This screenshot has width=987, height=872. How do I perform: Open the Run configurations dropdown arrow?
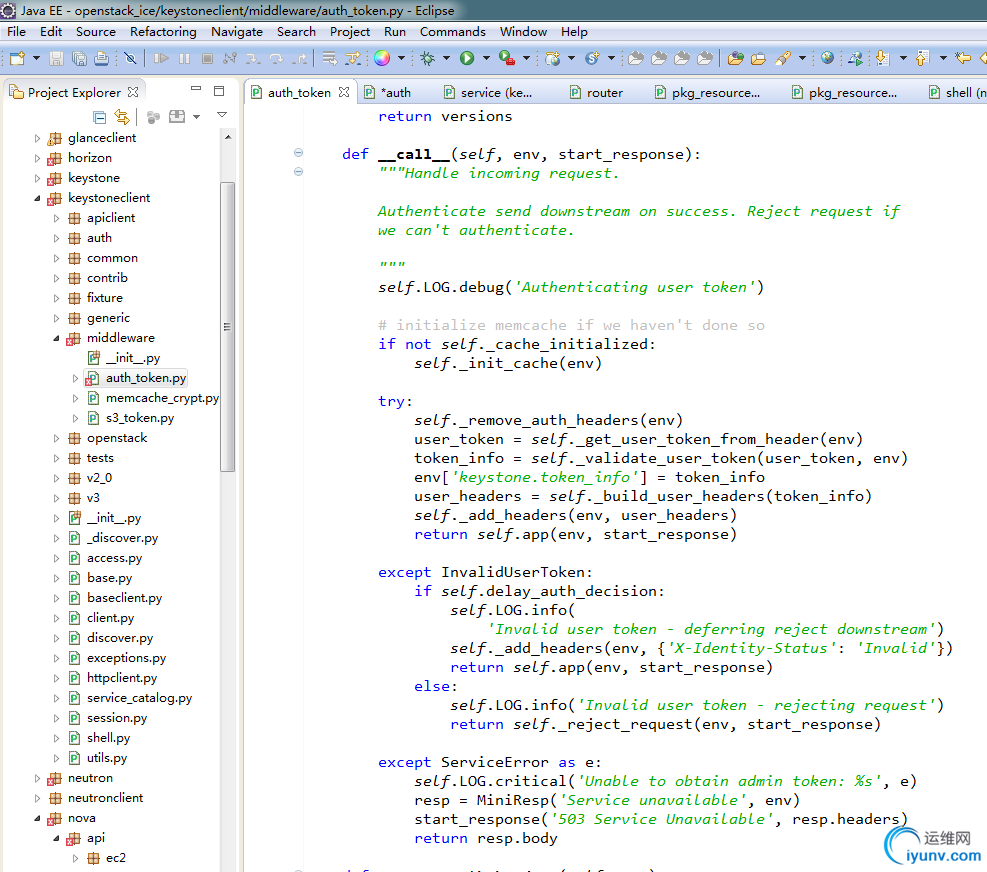coord(486,59)
